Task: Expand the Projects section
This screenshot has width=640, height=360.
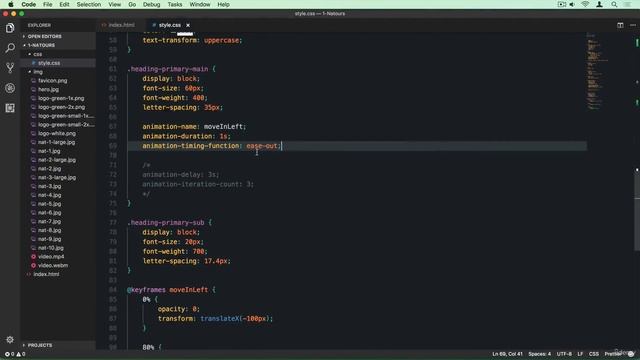Action: 58,345
